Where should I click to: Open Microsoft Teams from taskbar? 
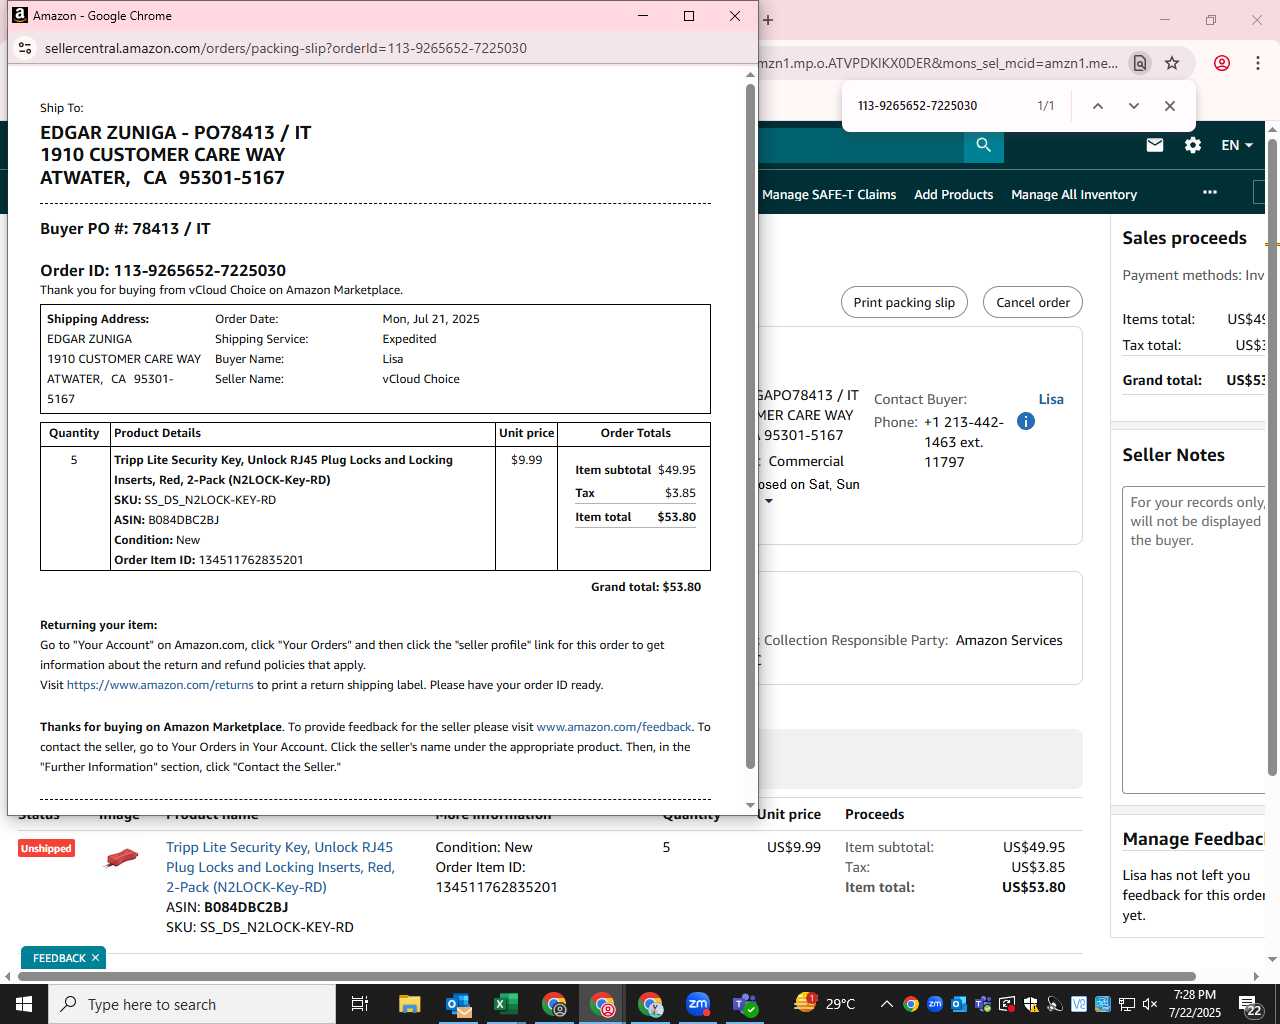(x=746, y=1004)
